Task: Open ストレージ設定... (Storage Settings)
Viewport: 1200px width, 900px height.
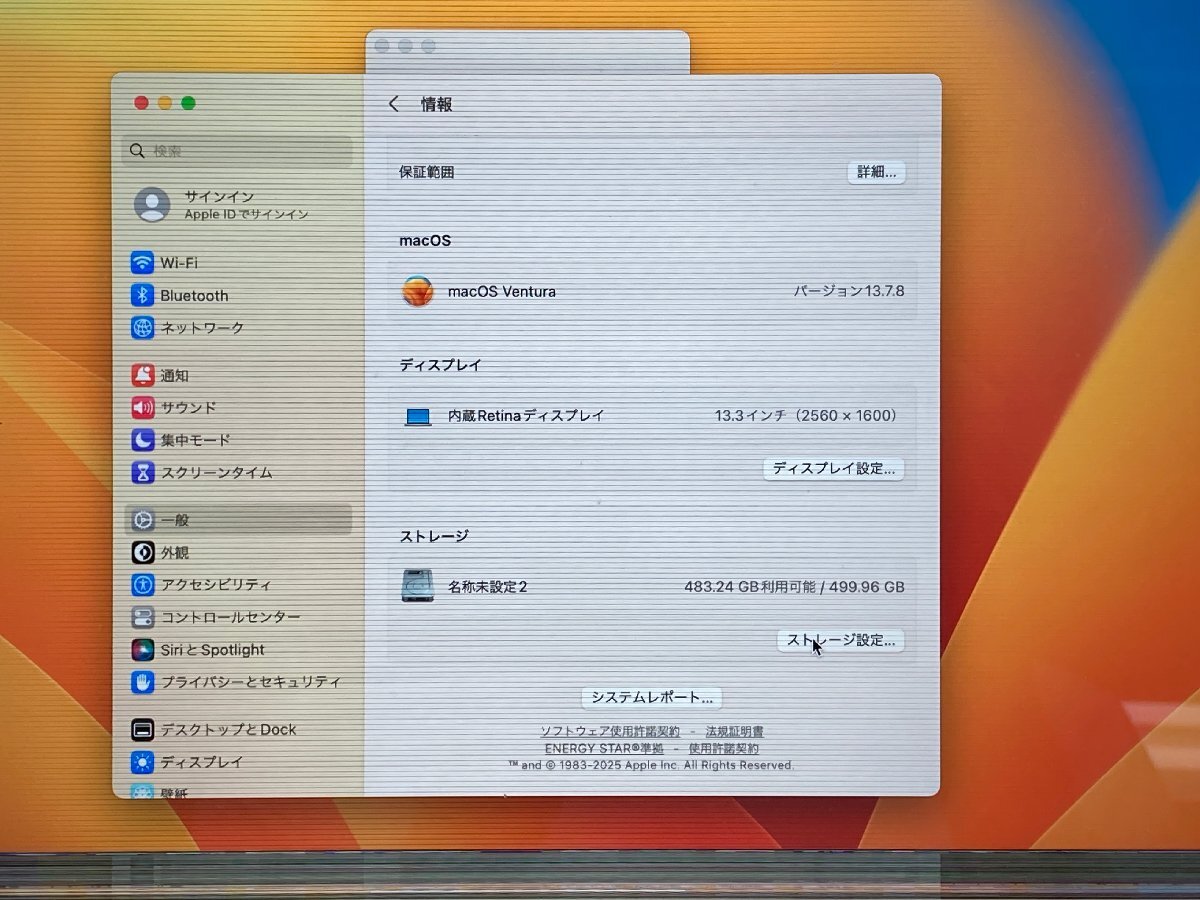Action: 840,641
